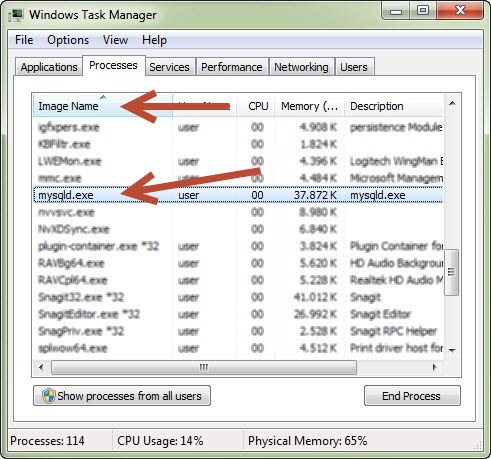The width and height of the screenshot is (491, 459).
Task: Open the Options menu
Action: click(68, 40)
